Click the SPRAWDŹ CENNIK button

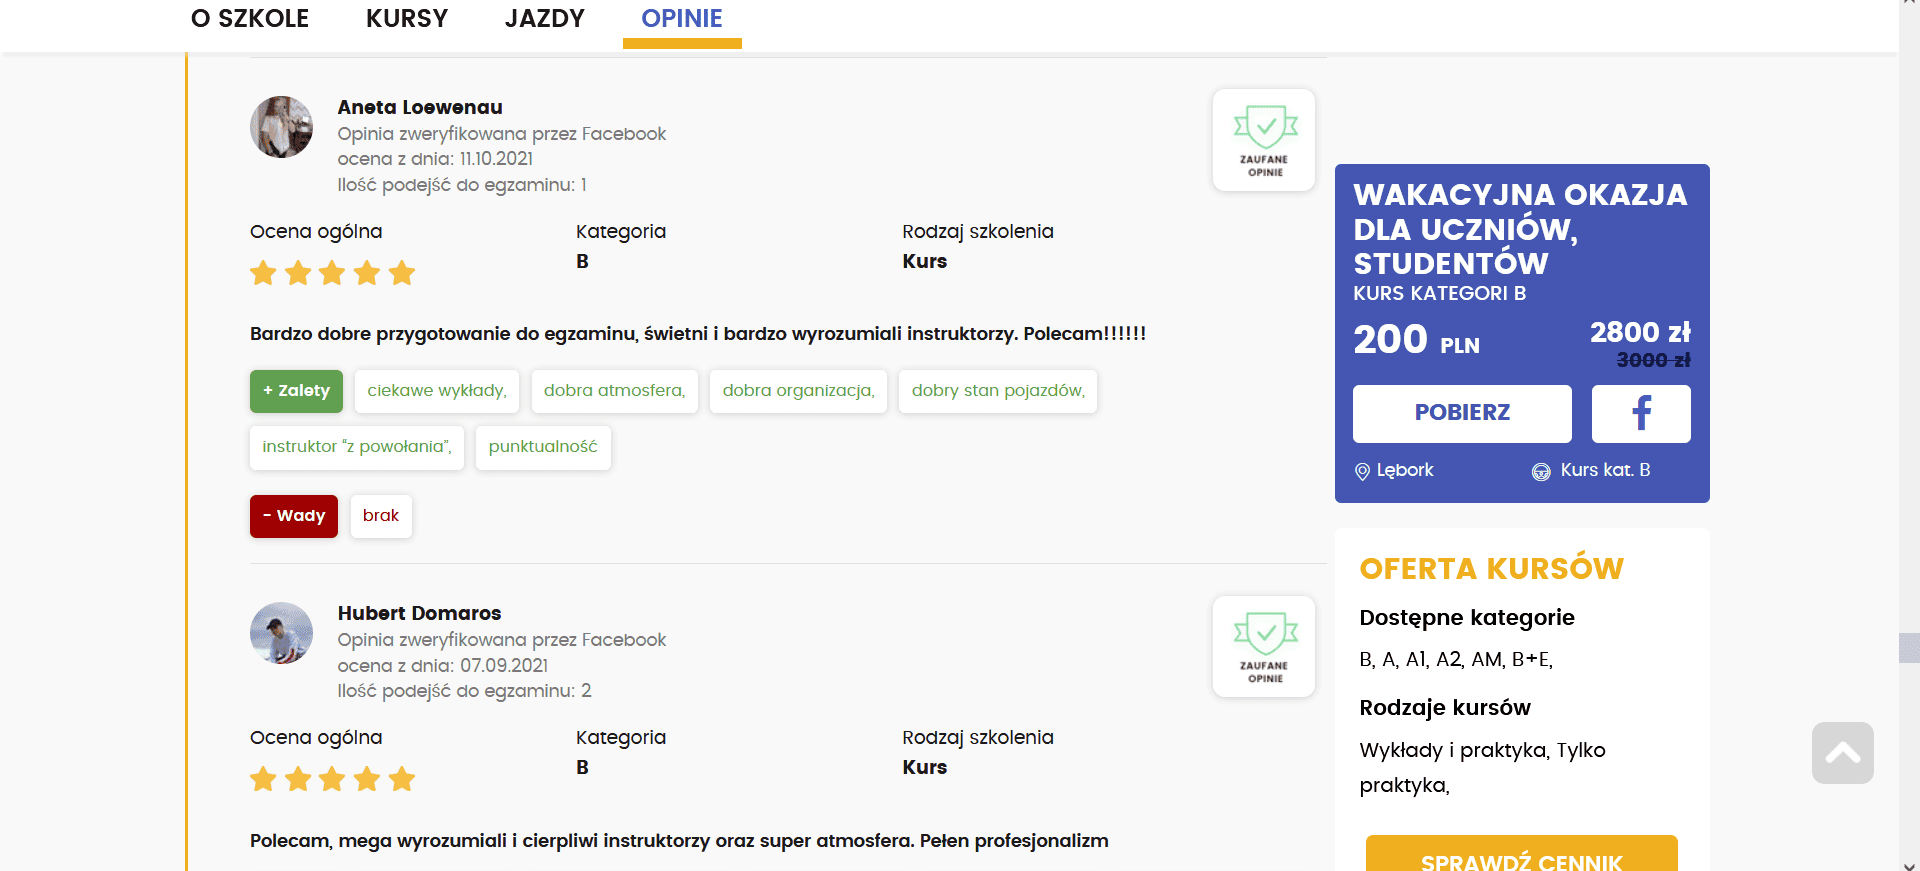pos(1521,855)
